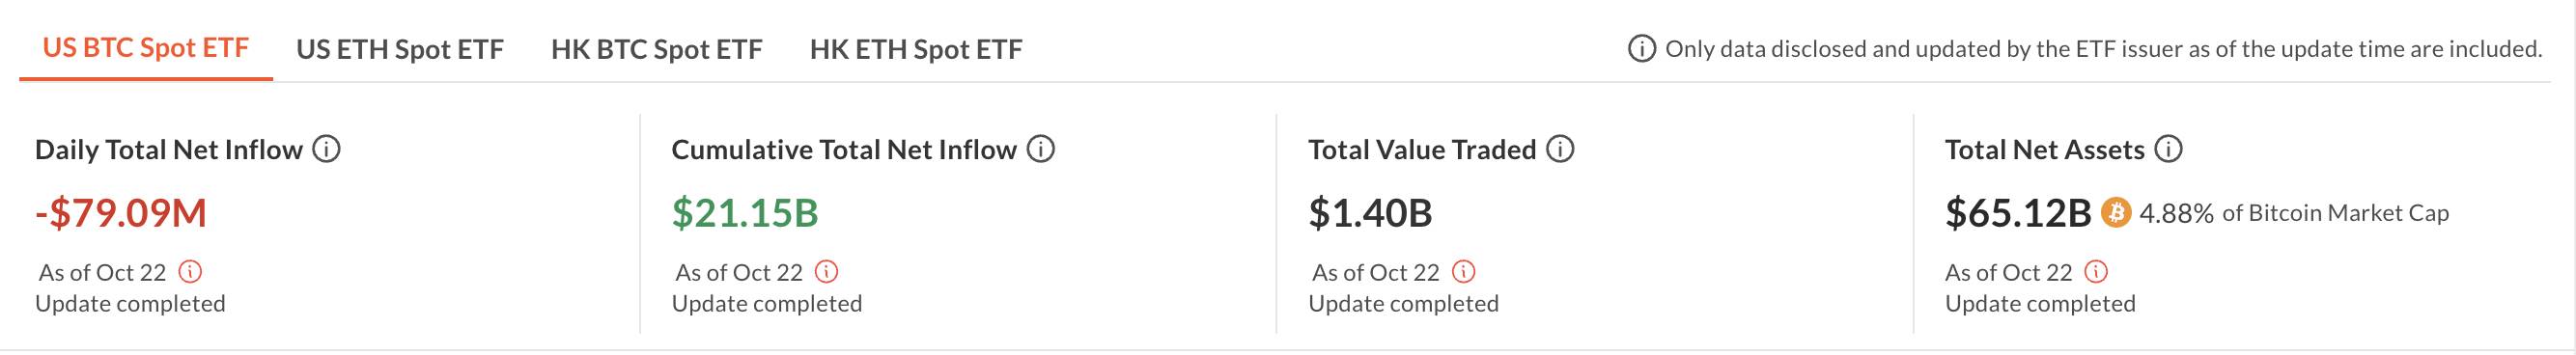
Task: Click the orange Bitcoin logo icon
Action: click(x=2115, y=213)
